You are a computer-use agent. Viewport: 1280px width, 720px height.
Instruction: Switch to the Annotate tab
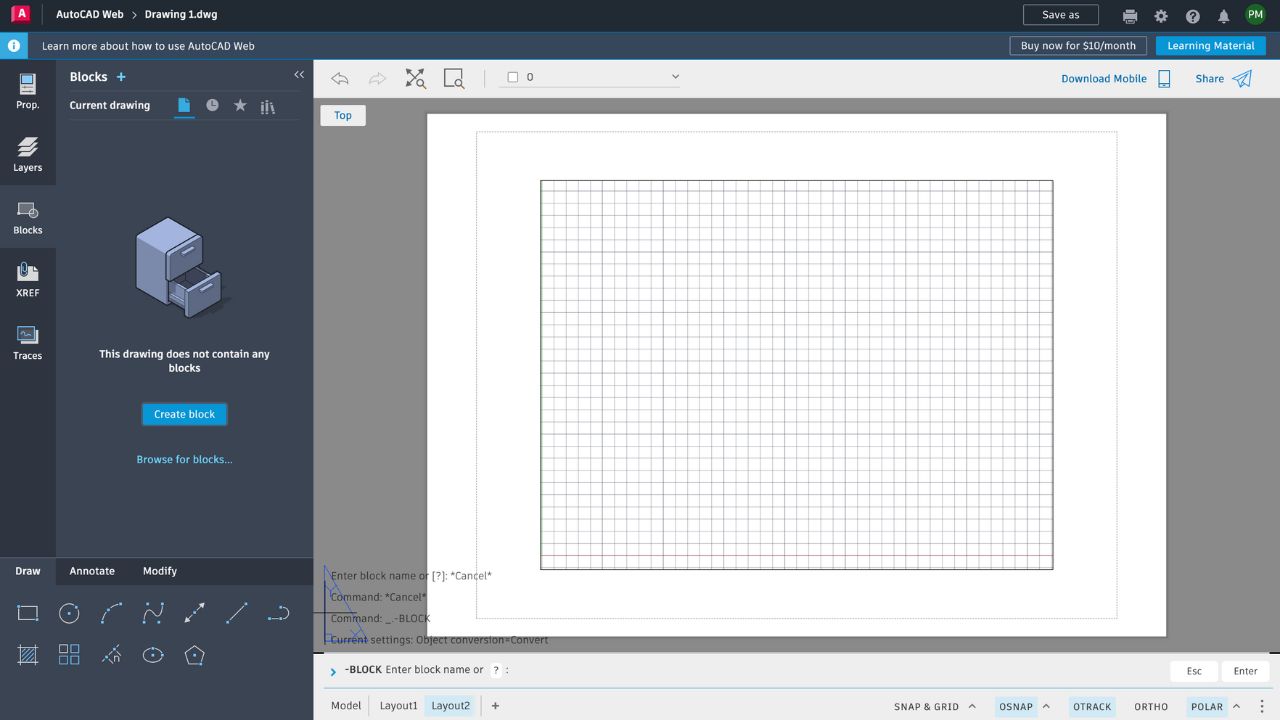coord(92,571)
